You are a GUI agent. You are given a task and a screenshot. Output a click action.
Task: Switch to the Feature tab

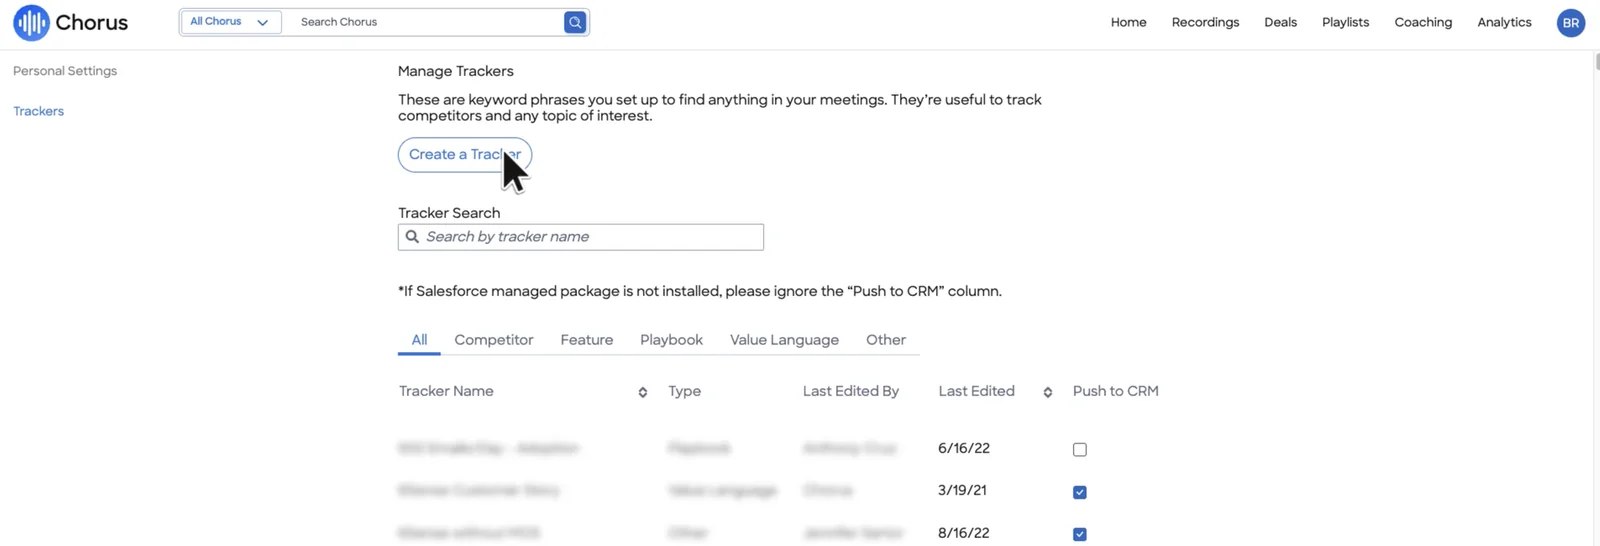587,340
